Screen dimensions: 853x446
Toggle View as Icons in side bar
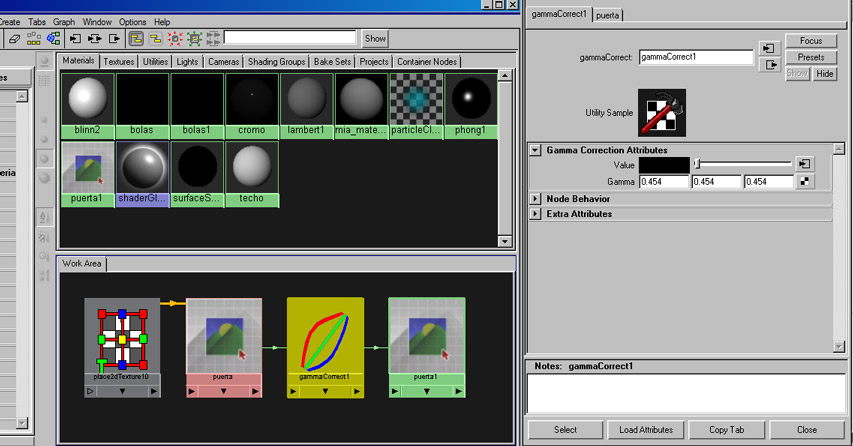[45, 61]
